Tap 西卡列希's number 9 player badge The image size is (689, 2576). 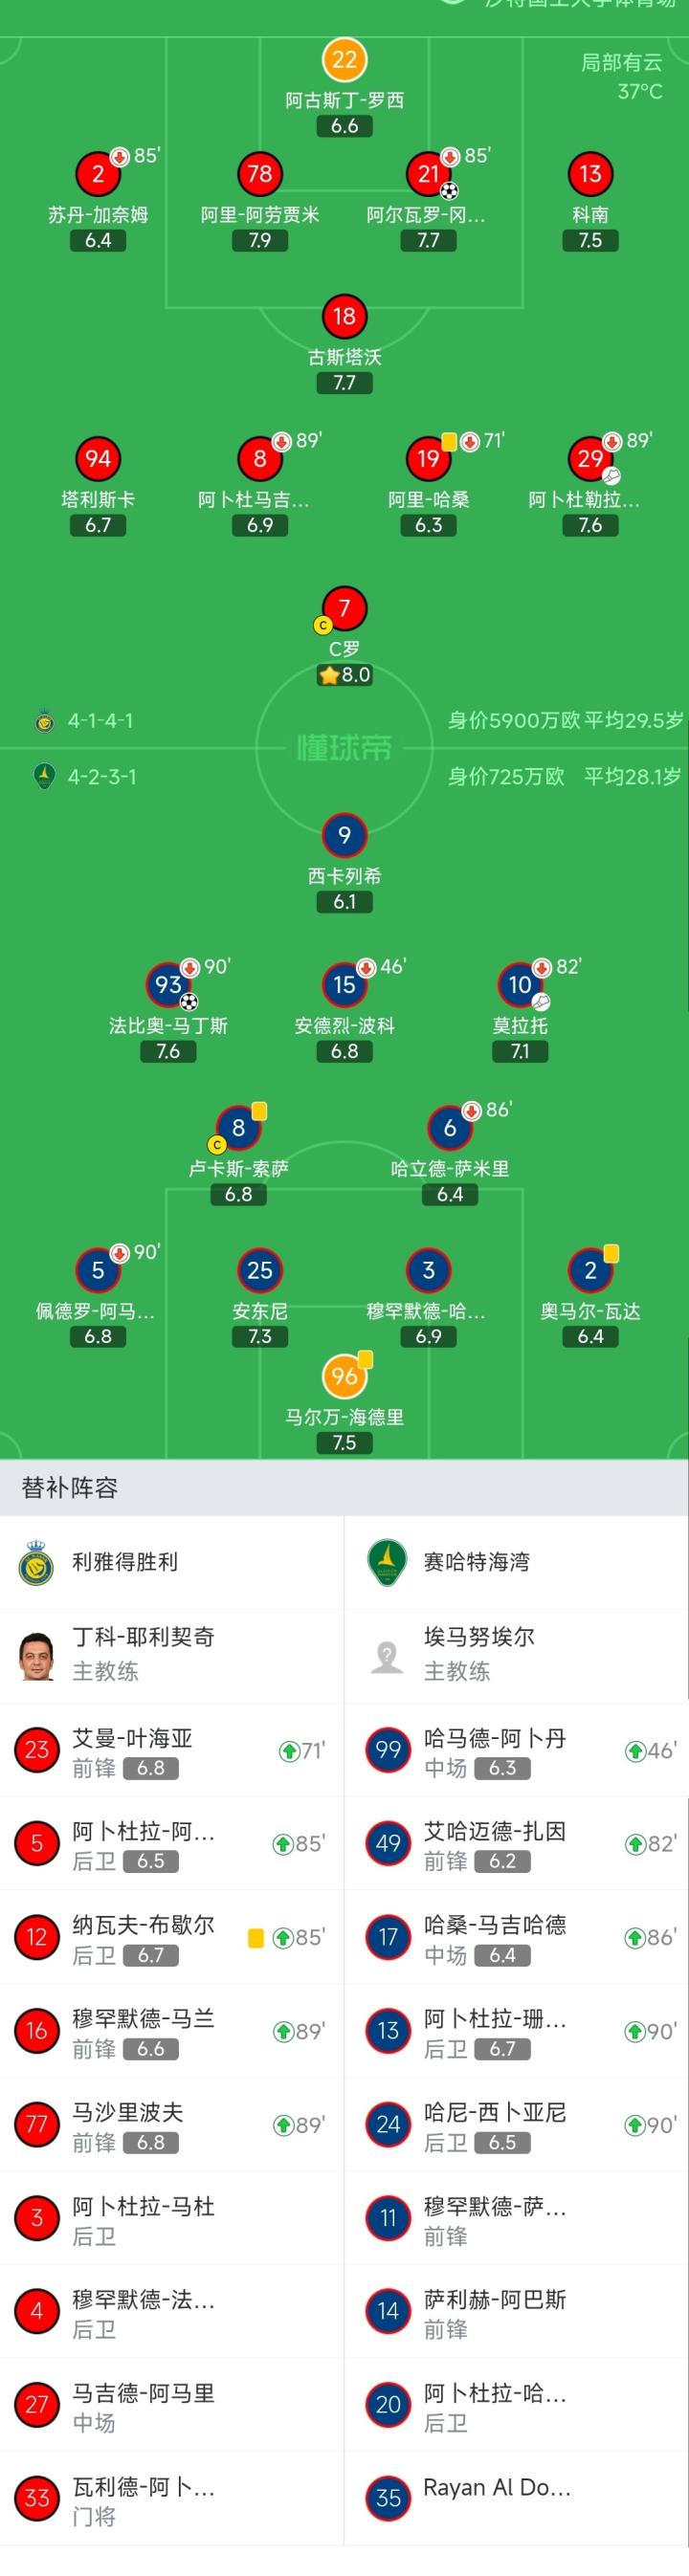click(x=344, y=835)
